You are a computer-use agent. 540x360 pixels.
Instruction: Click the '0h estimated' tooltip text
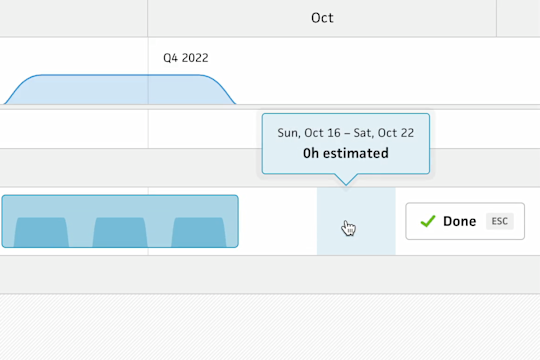346,153
